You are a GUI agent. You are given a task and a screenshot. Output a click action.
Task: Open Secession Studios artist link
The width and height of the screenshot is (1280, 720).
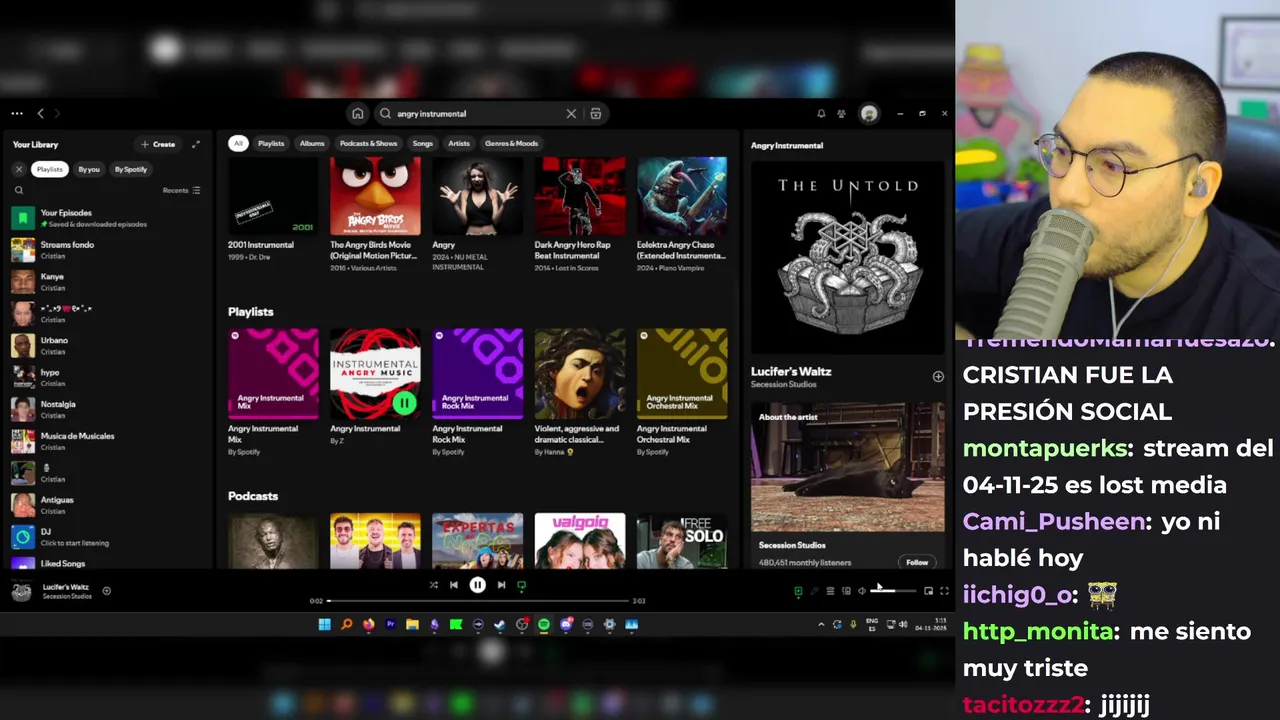[x=783, y=384]
